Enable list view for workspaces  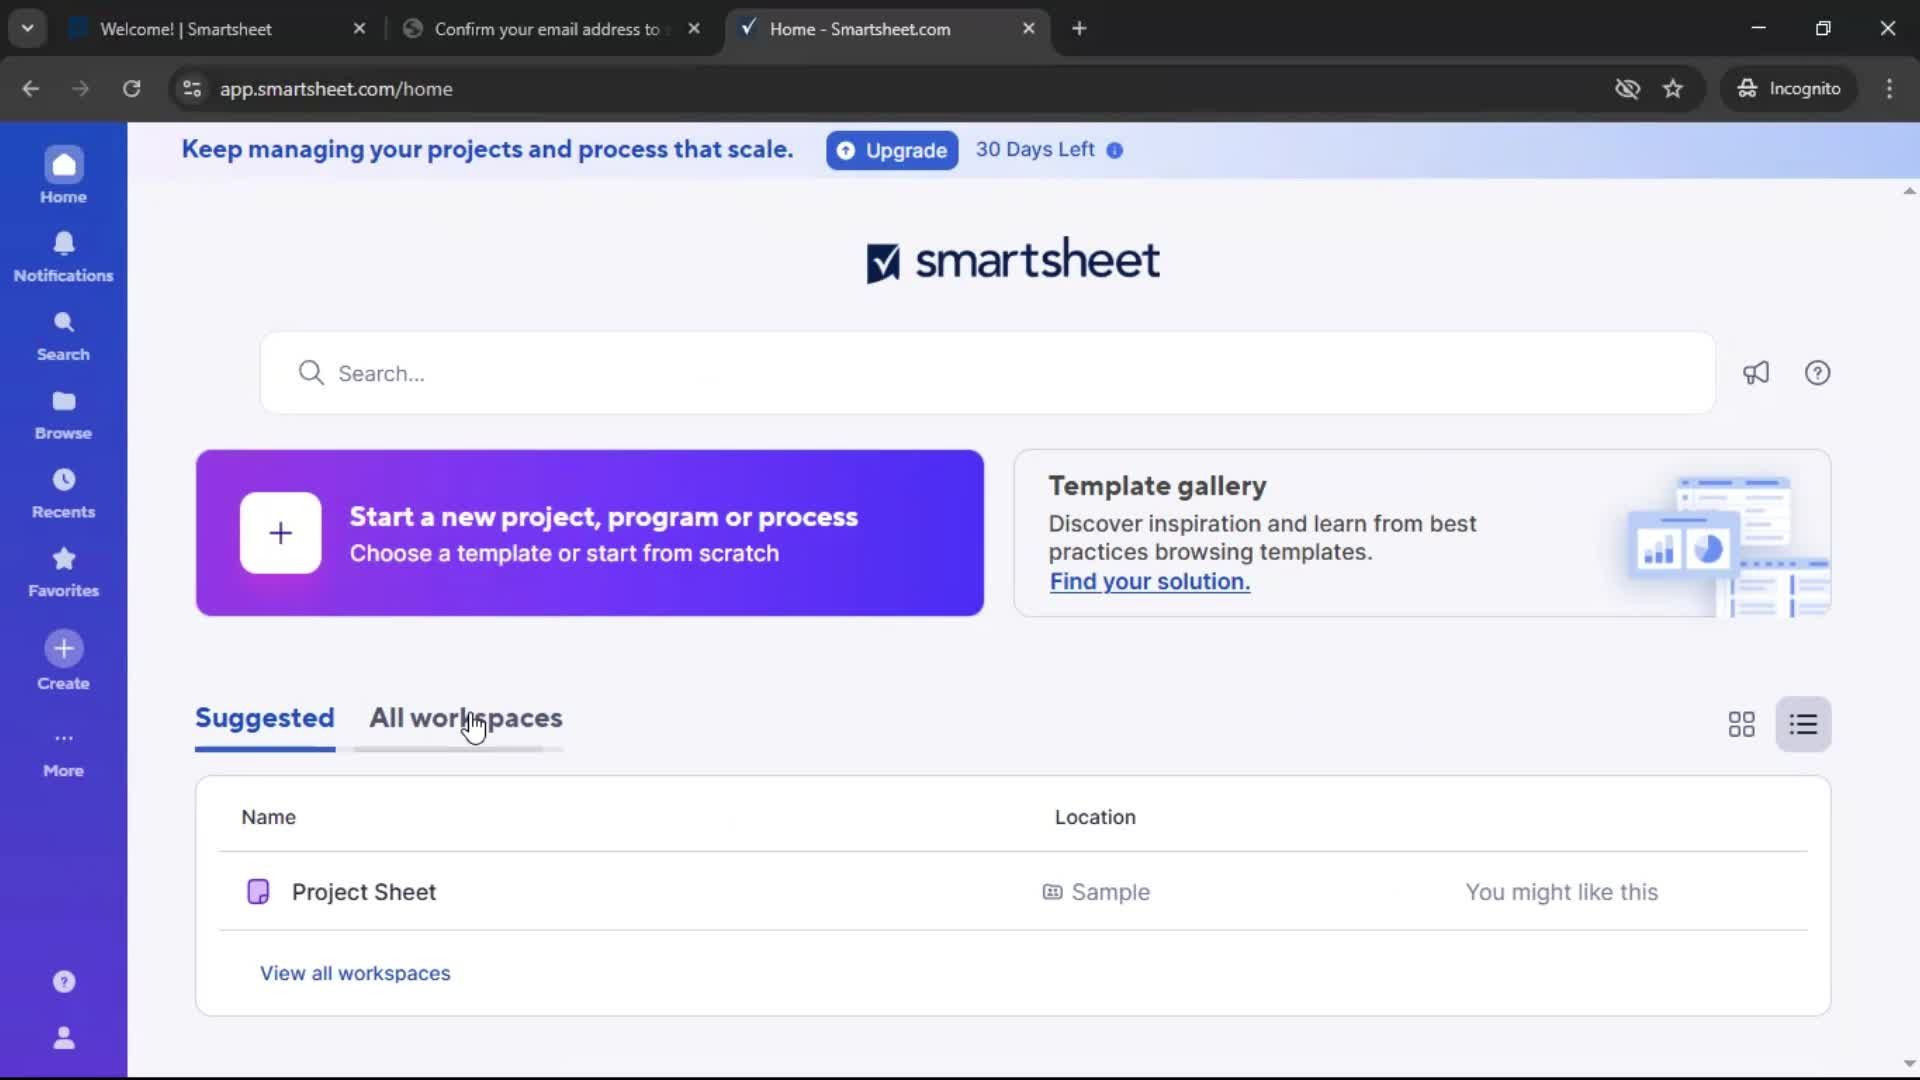click(x=1804, y=723)
